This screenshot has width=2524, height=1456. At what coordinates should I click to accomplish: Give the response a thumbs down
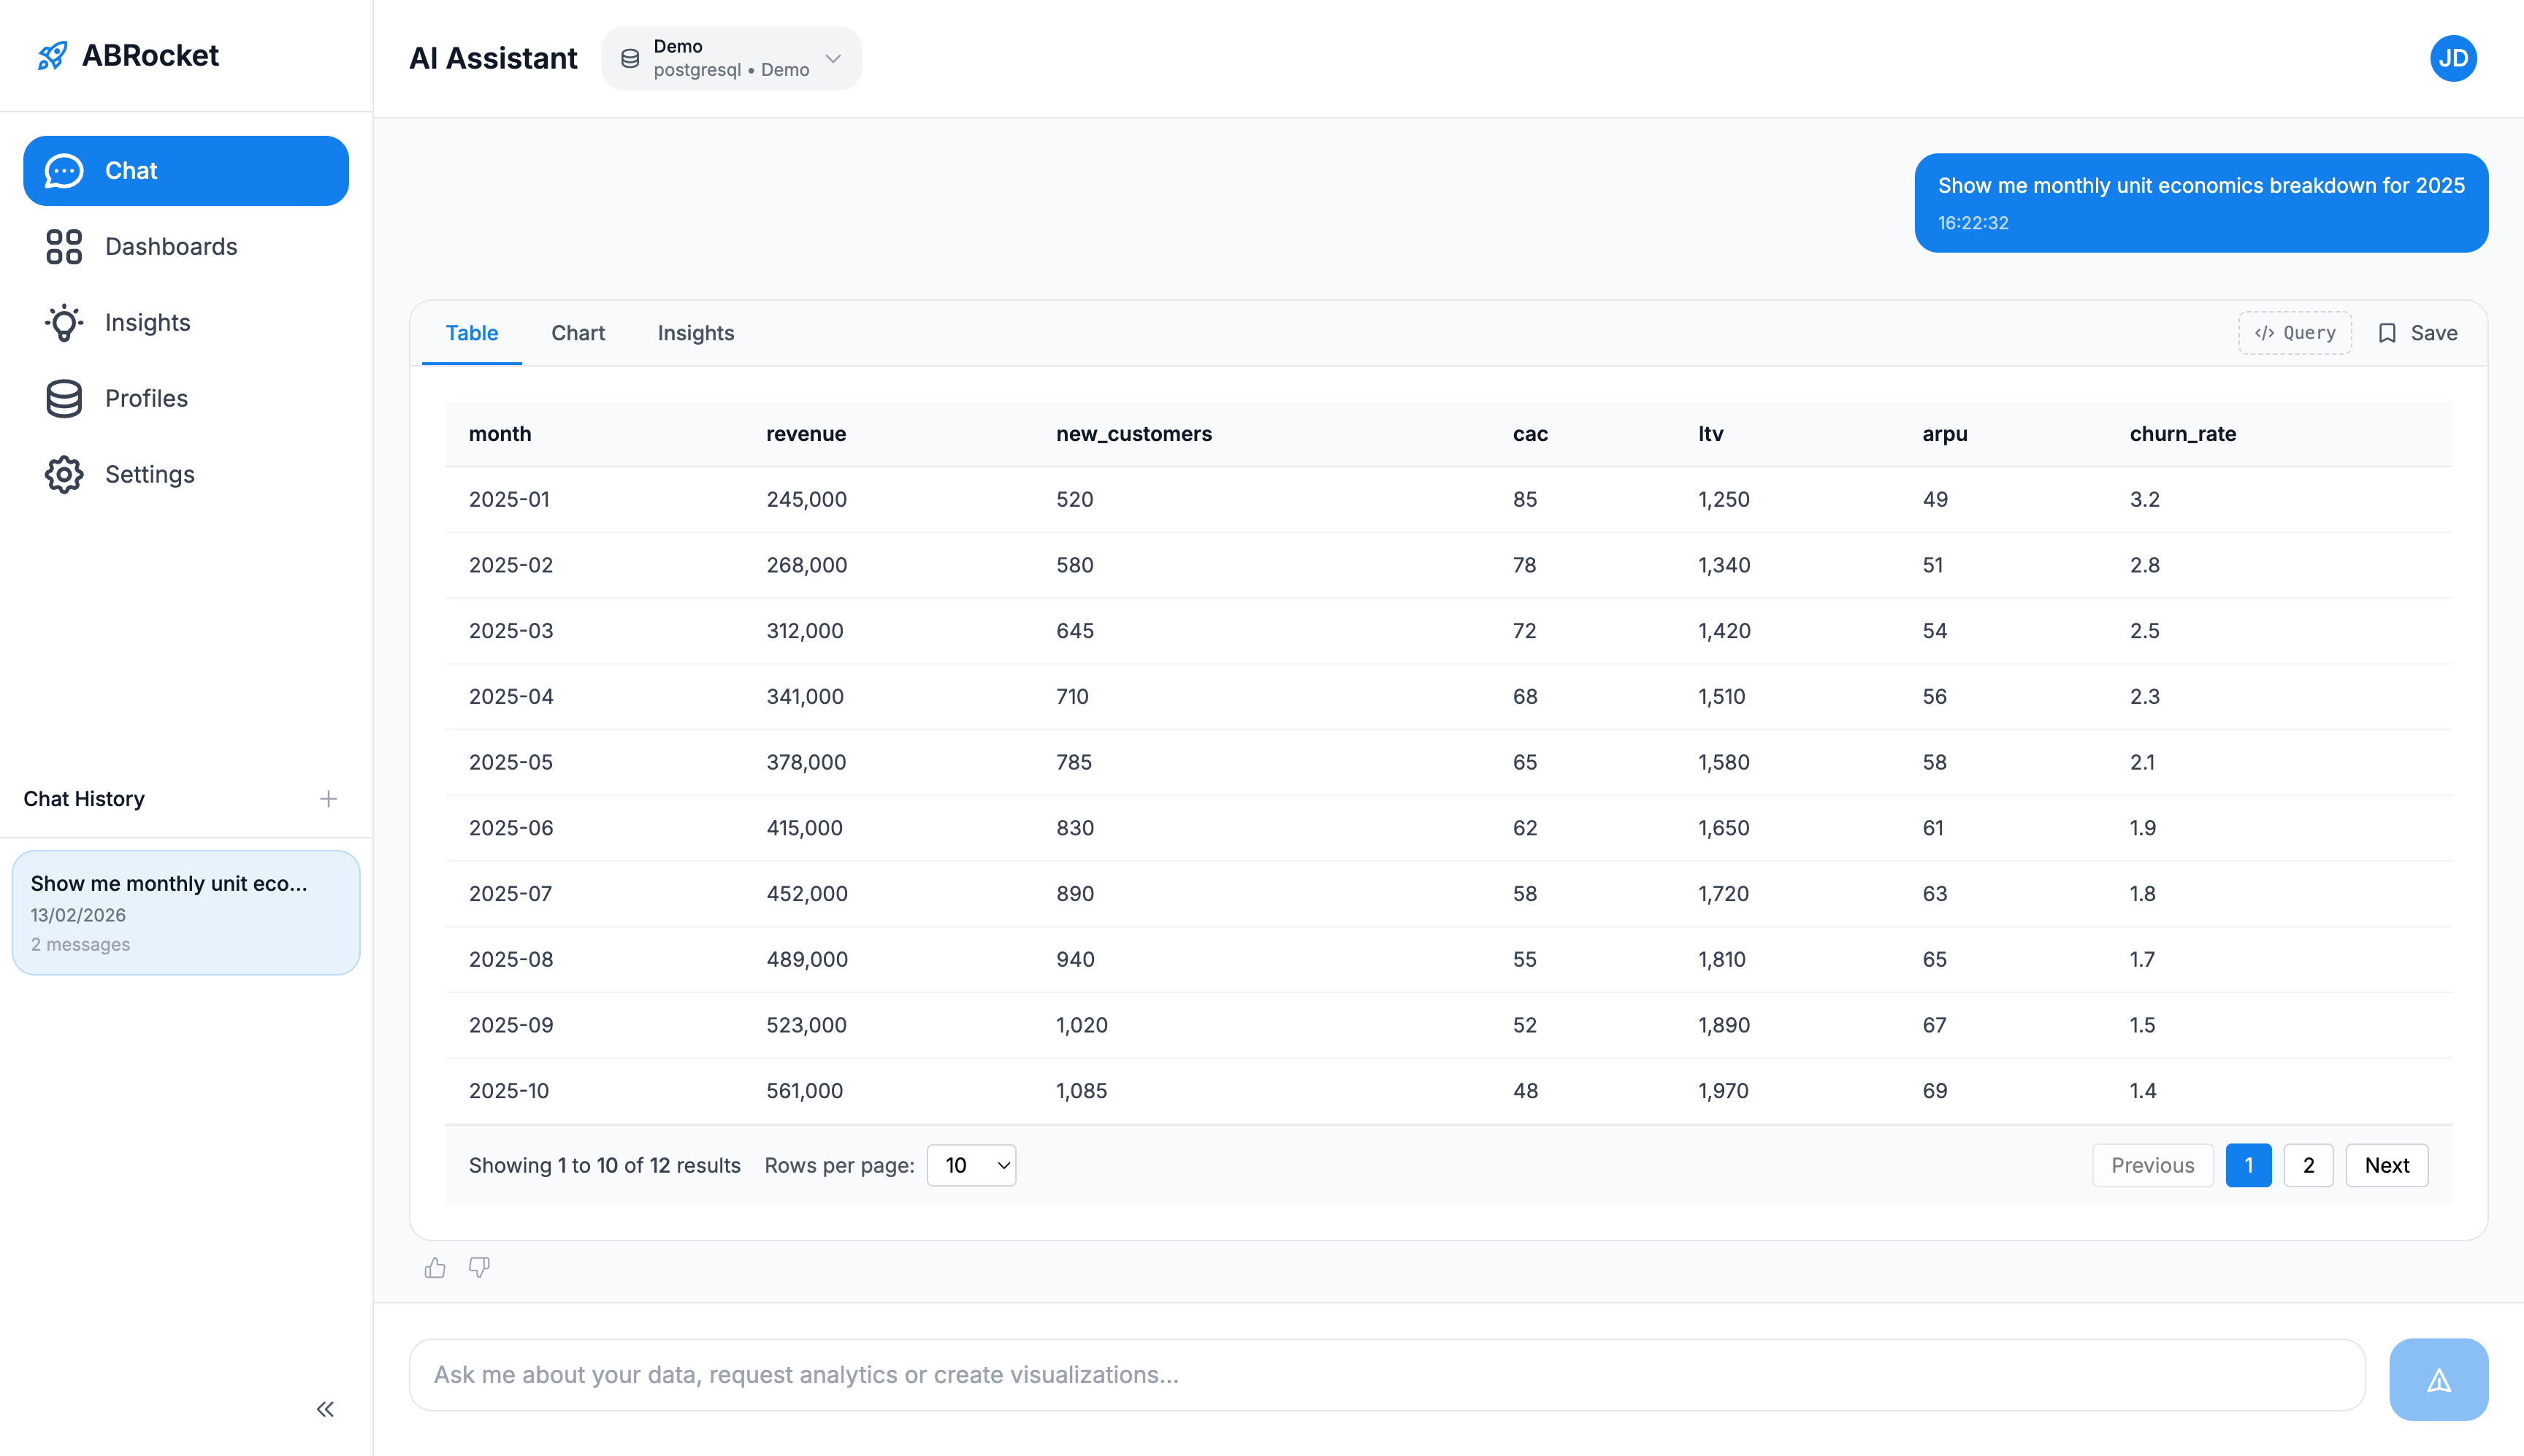479,1267
